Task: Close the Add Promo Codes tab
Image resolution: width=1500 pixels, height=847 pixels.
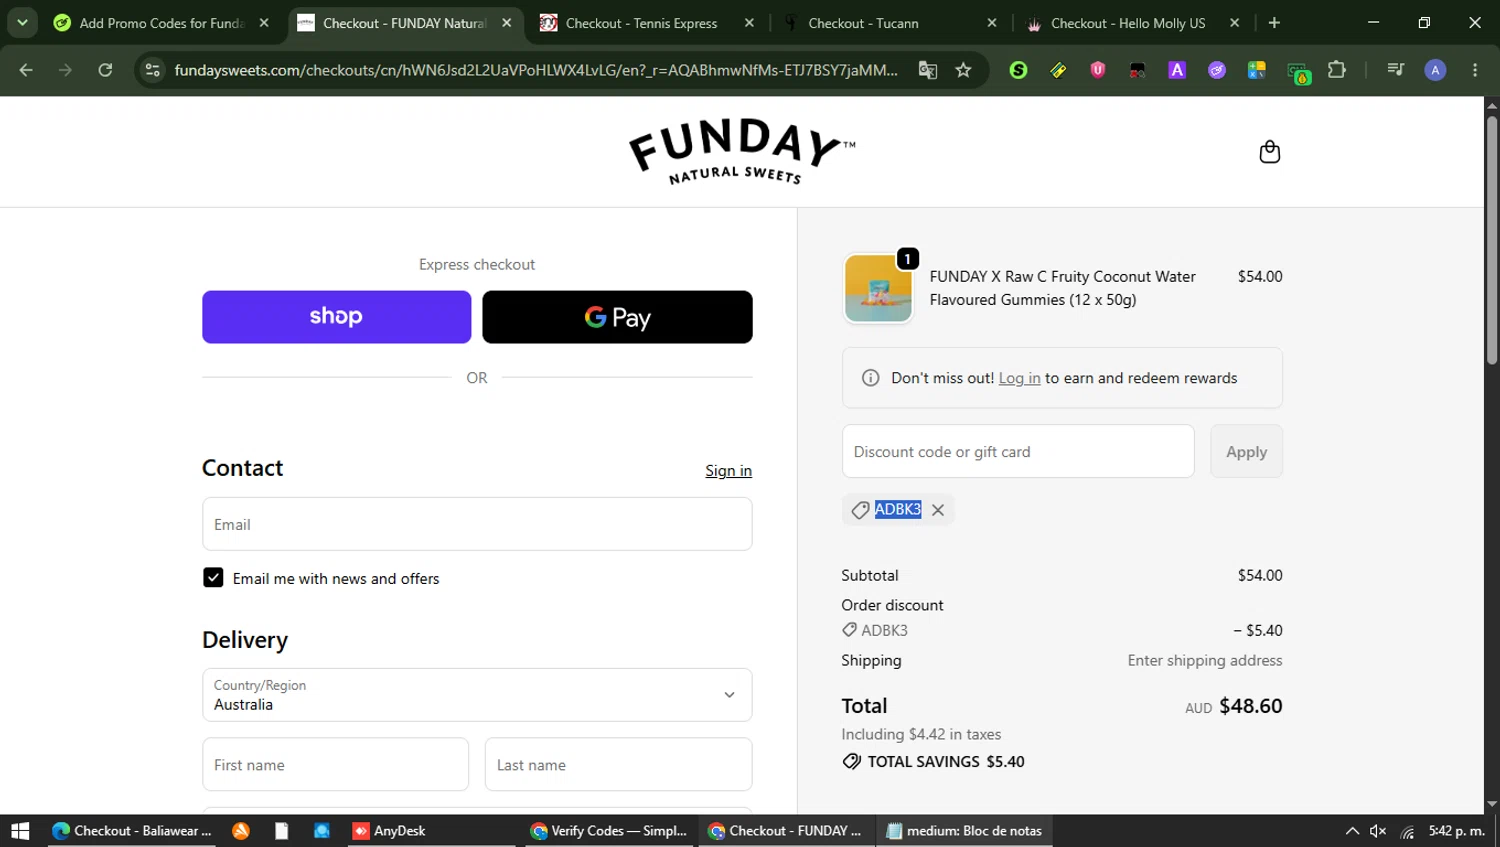Action: [x=264, y=23]
